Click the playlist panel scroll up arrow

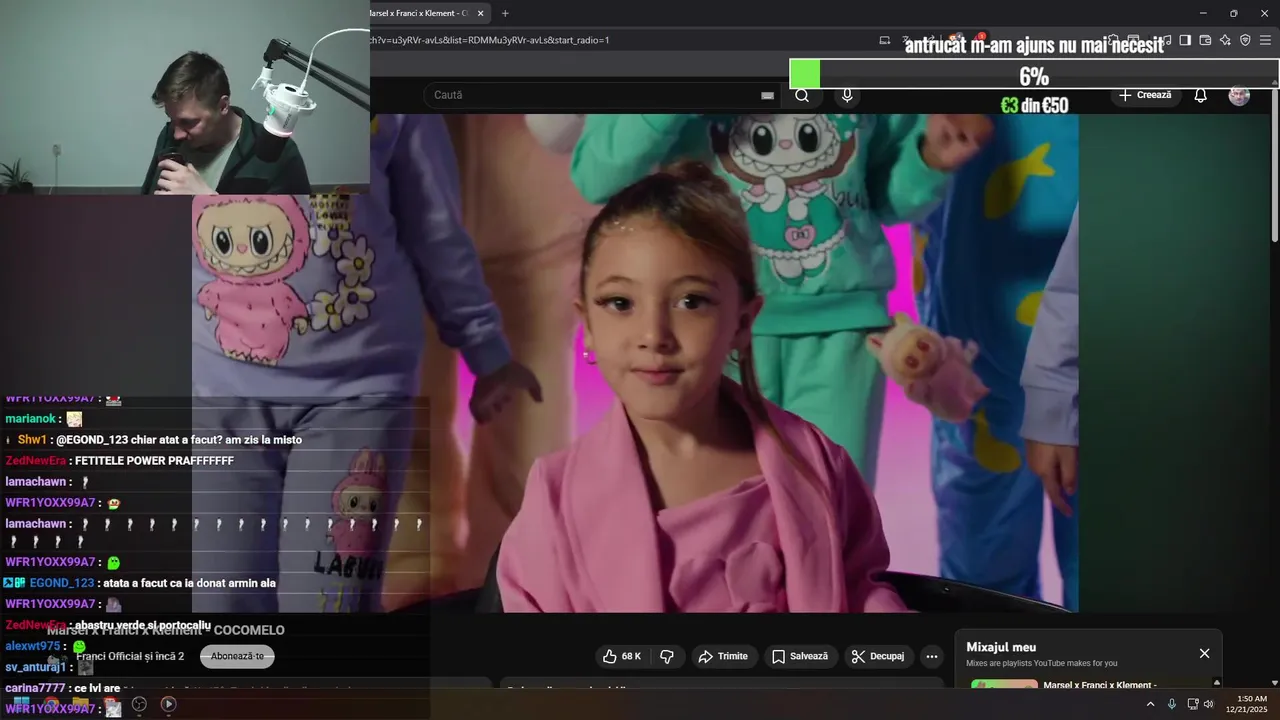(1216, 682)
